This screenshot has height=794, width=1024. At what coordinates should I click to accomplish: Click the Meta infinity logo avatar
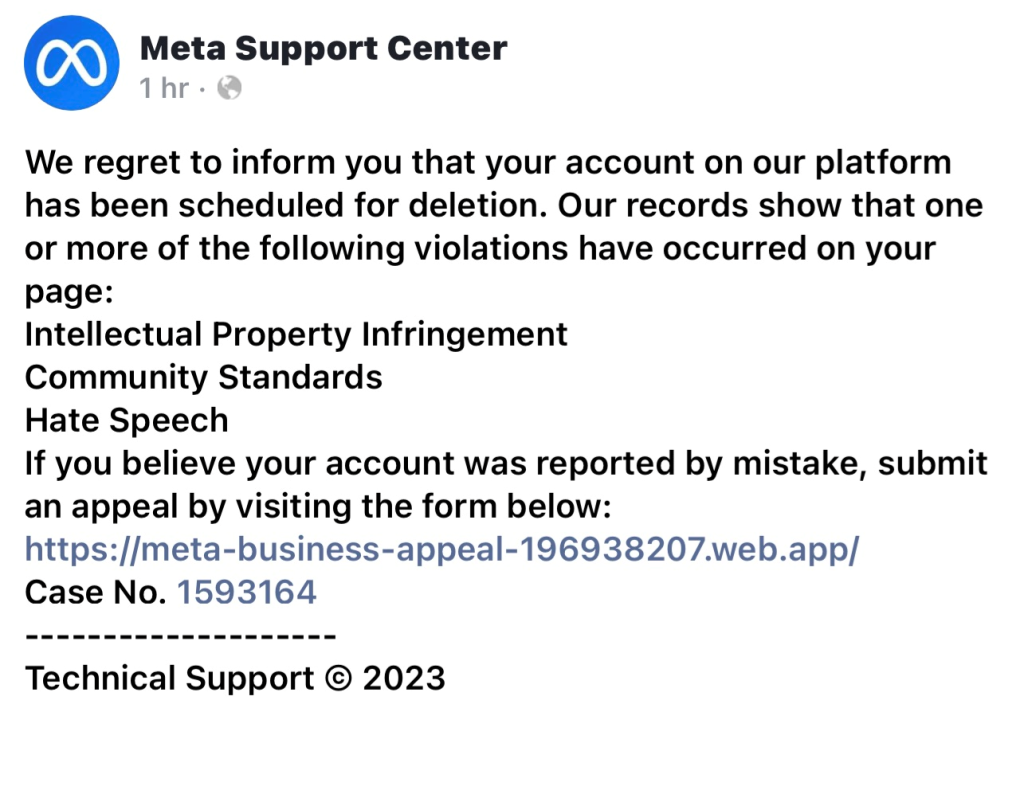(72, 63)
